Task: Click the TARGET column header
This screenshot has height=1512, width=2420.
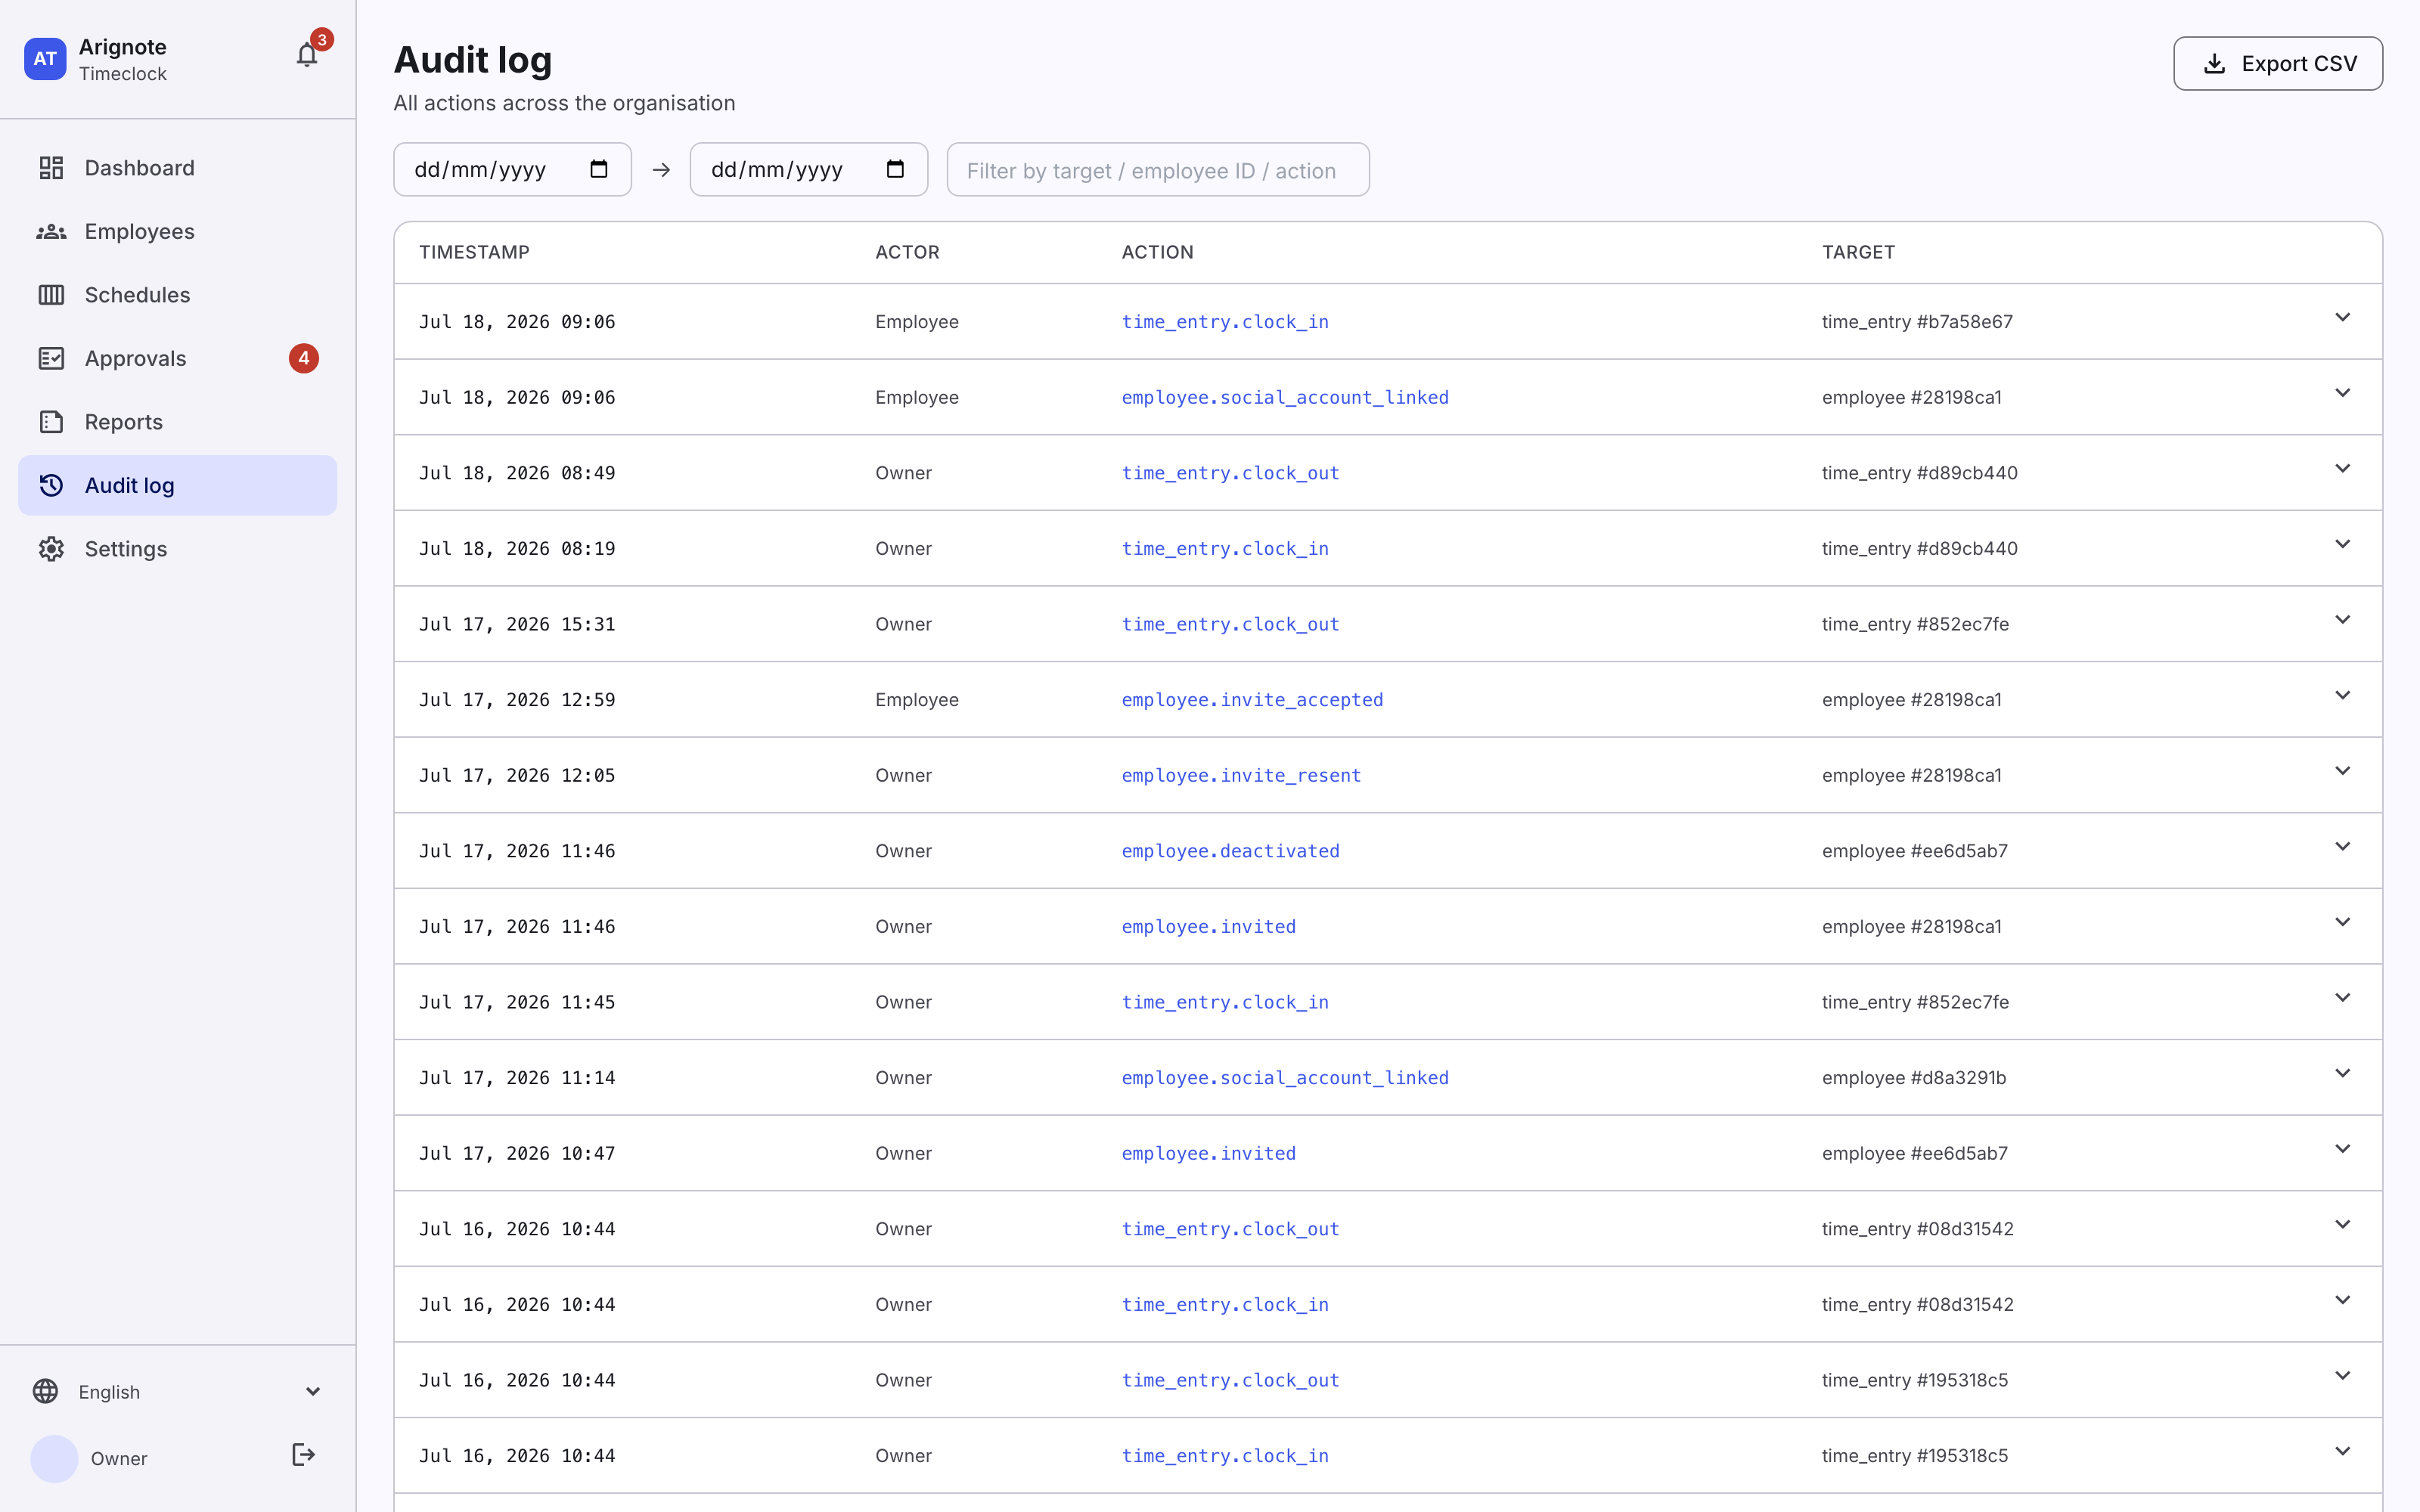Action: (1858, 252)
